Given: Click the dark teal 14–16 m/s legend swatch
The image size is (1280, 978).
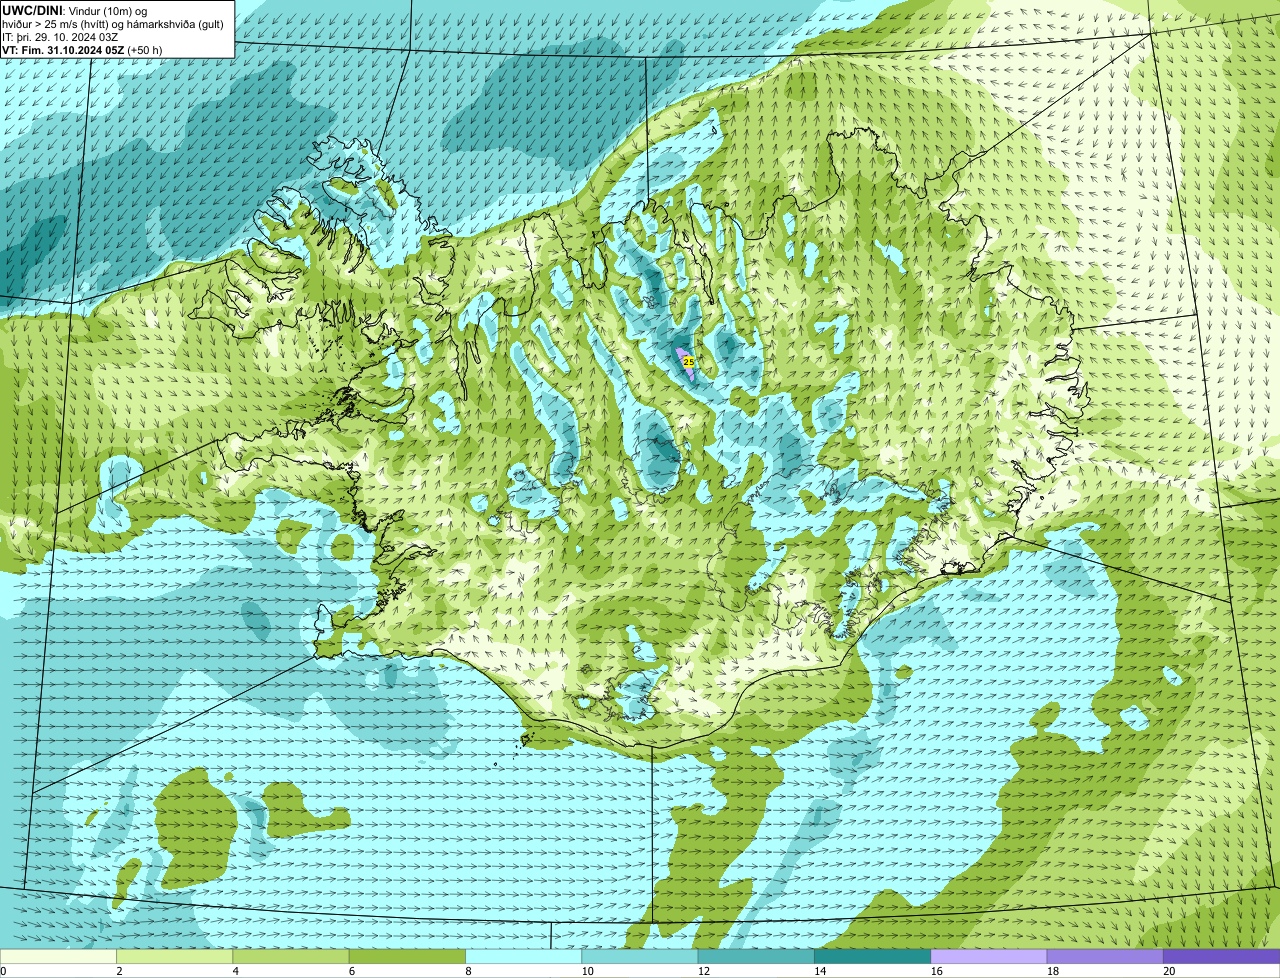Looking at the screenshot, I should pyautogui.click(x=872, y=957).
